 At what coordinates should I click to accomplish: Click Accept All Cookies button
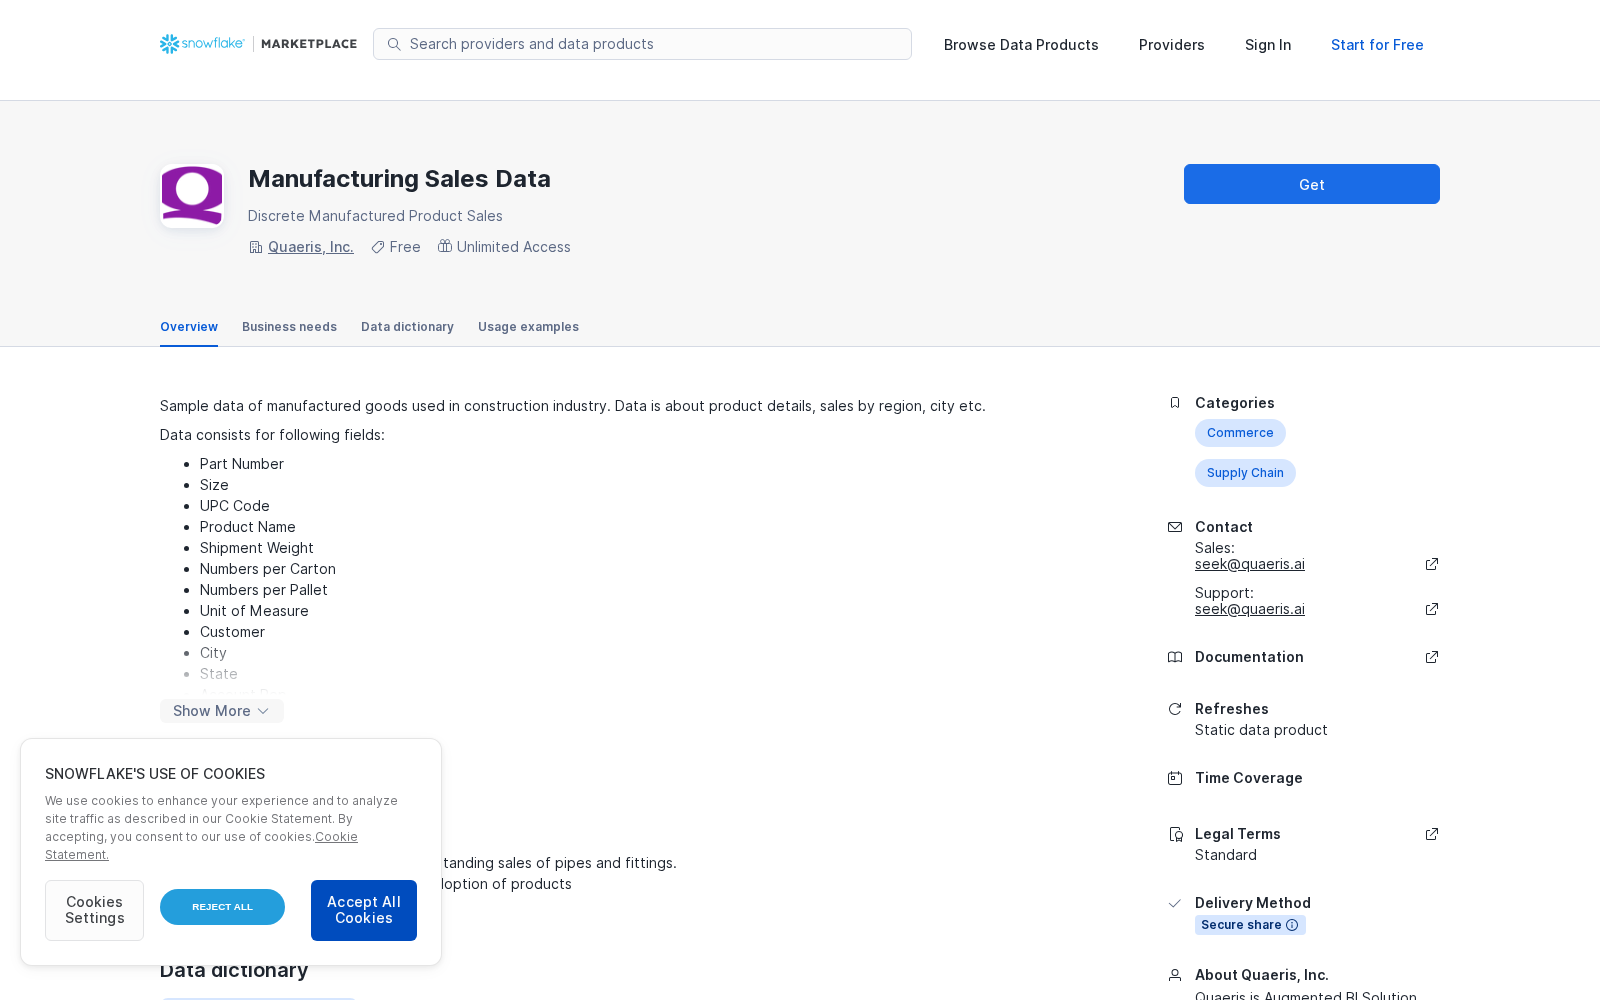point(364,910)
